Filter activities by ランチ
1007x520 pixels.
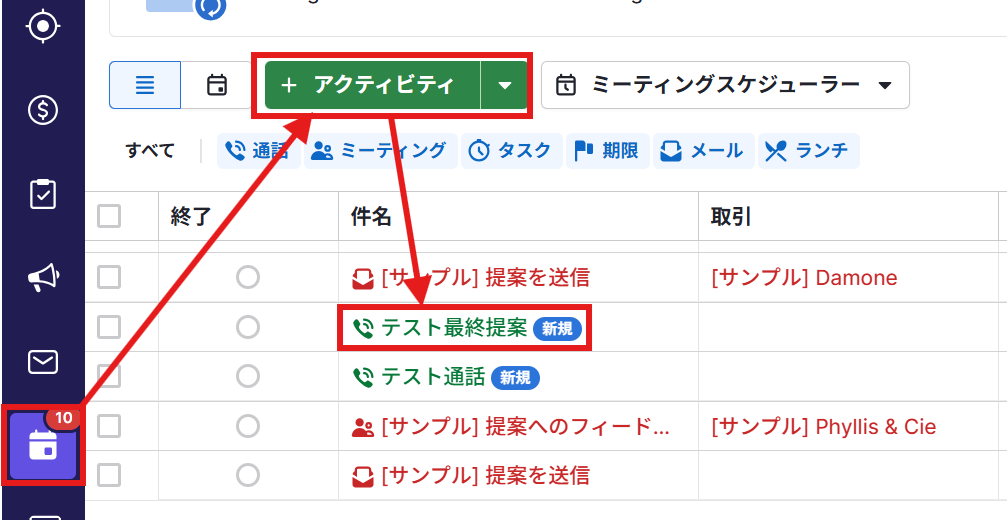(809, 151)
